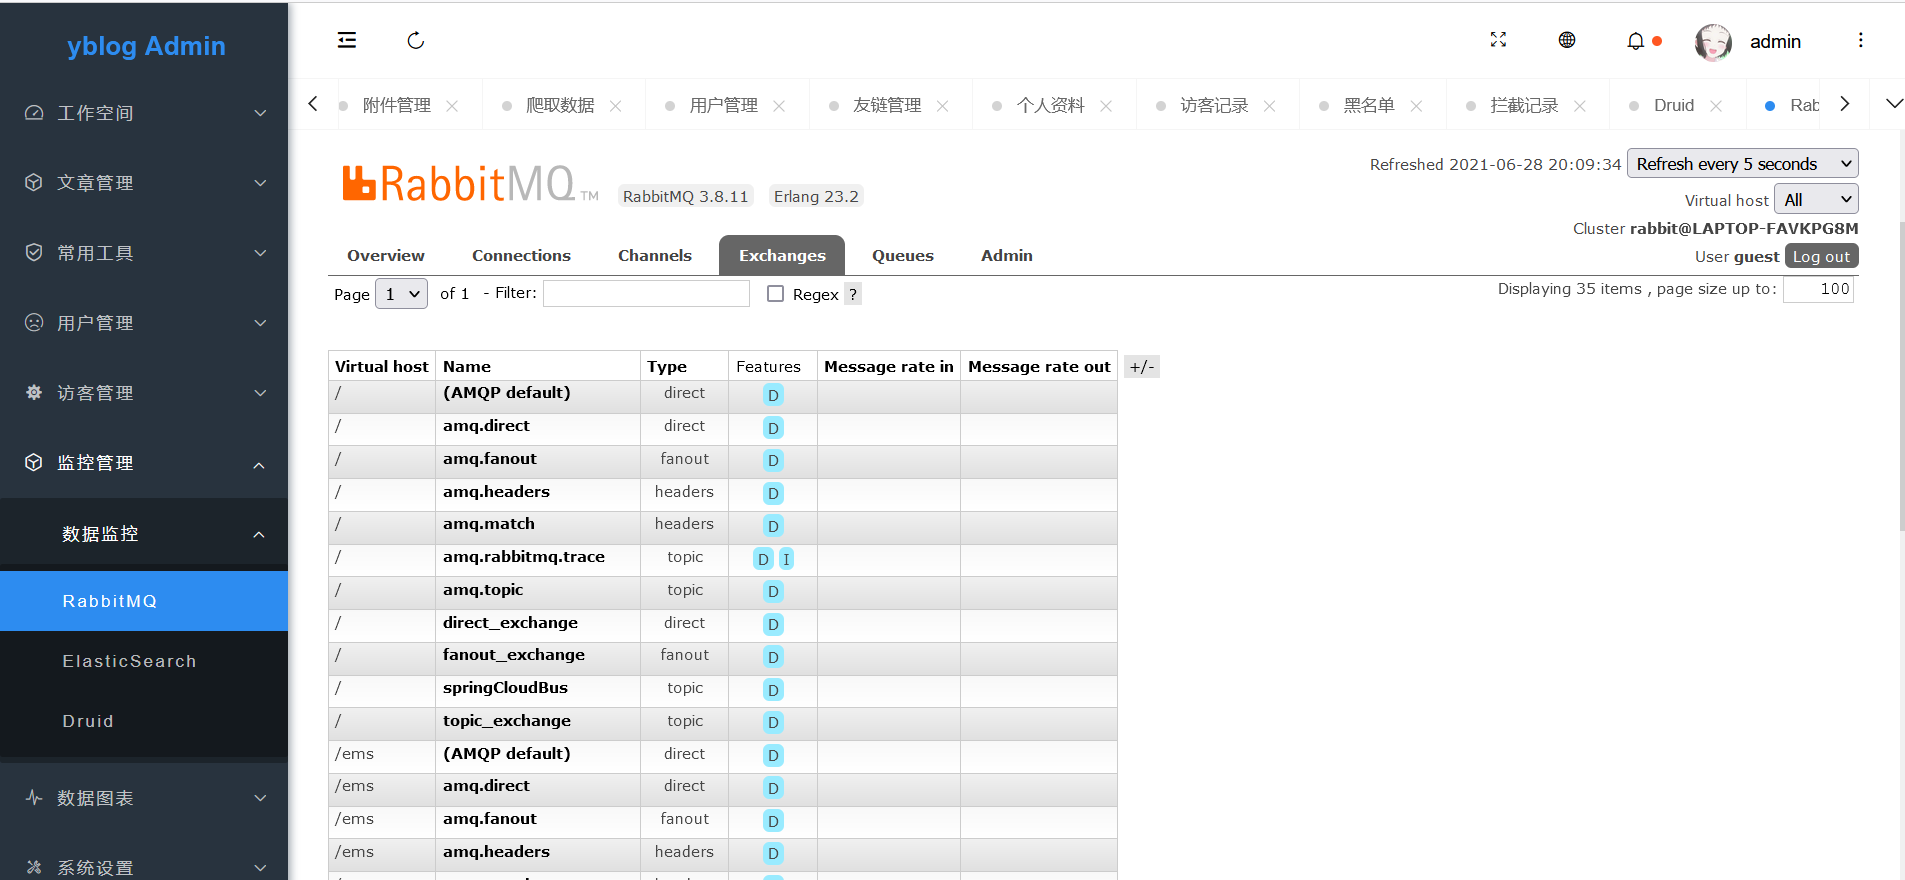Enable the Regex checkbox
Image resolution: width=1905 pixels, height=880 pixels.
pos(775,293)
